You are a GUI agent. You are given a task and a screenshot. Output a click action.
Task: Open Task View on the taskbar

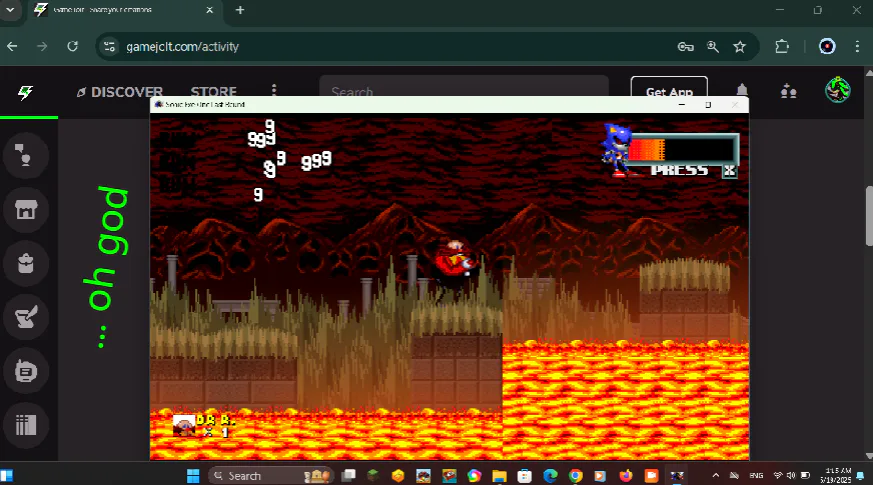coord(349,476)
